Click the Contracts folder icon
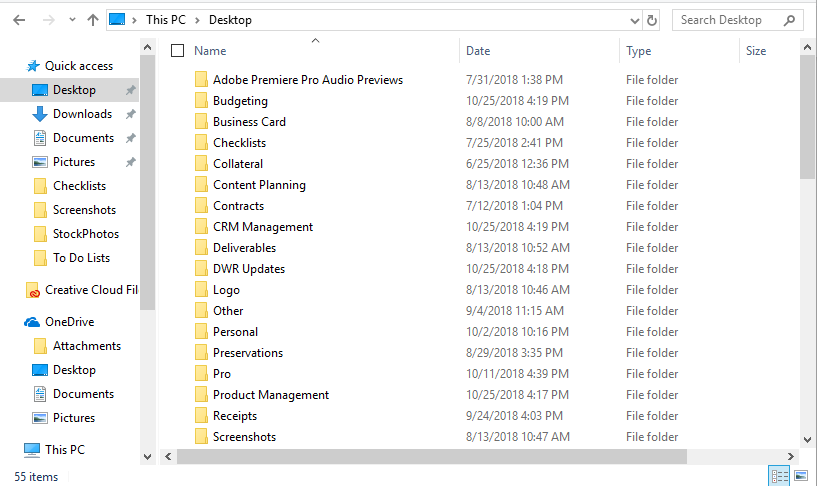This screenshot has width=817, height=486. (201, 205)
